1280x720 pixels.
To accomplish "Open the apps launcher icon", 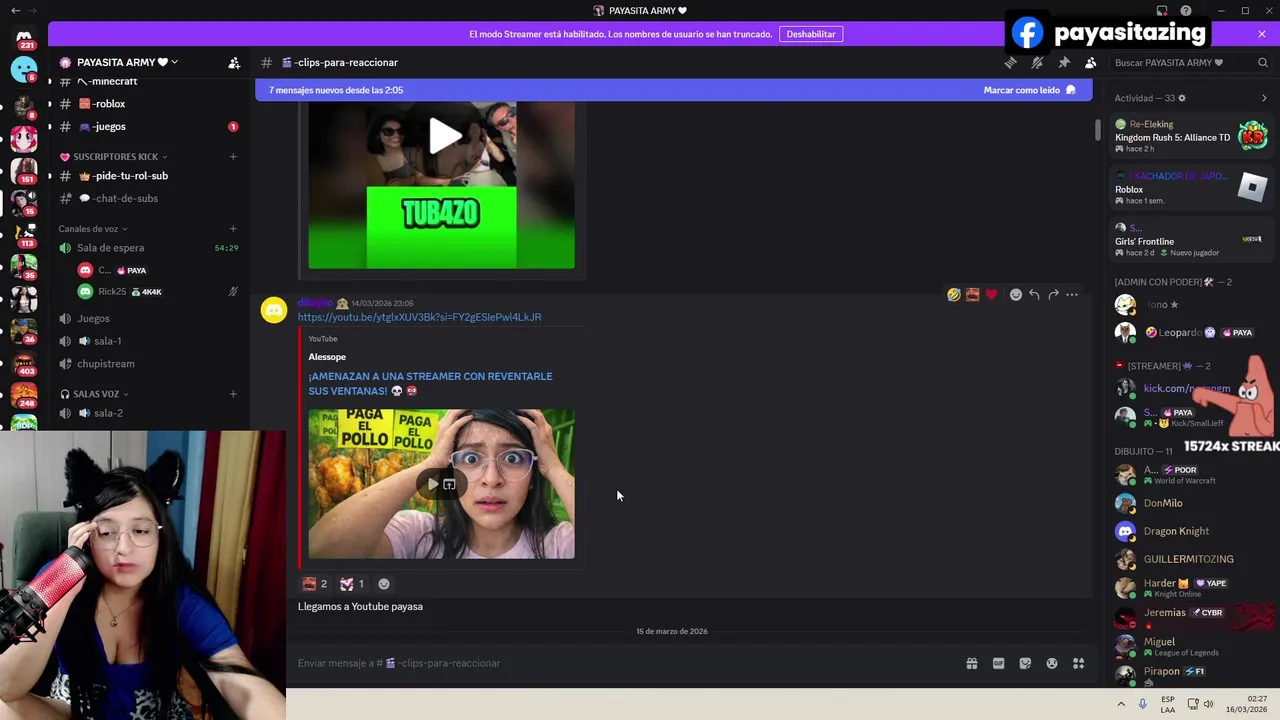I will 1079,663.
